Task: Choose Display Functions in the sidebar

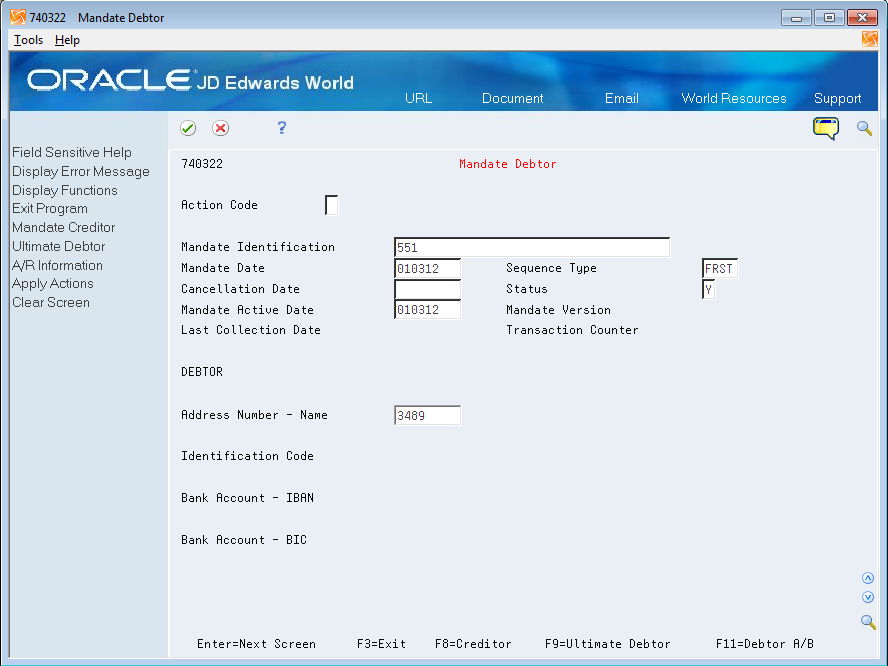Action: pos(65,190)
